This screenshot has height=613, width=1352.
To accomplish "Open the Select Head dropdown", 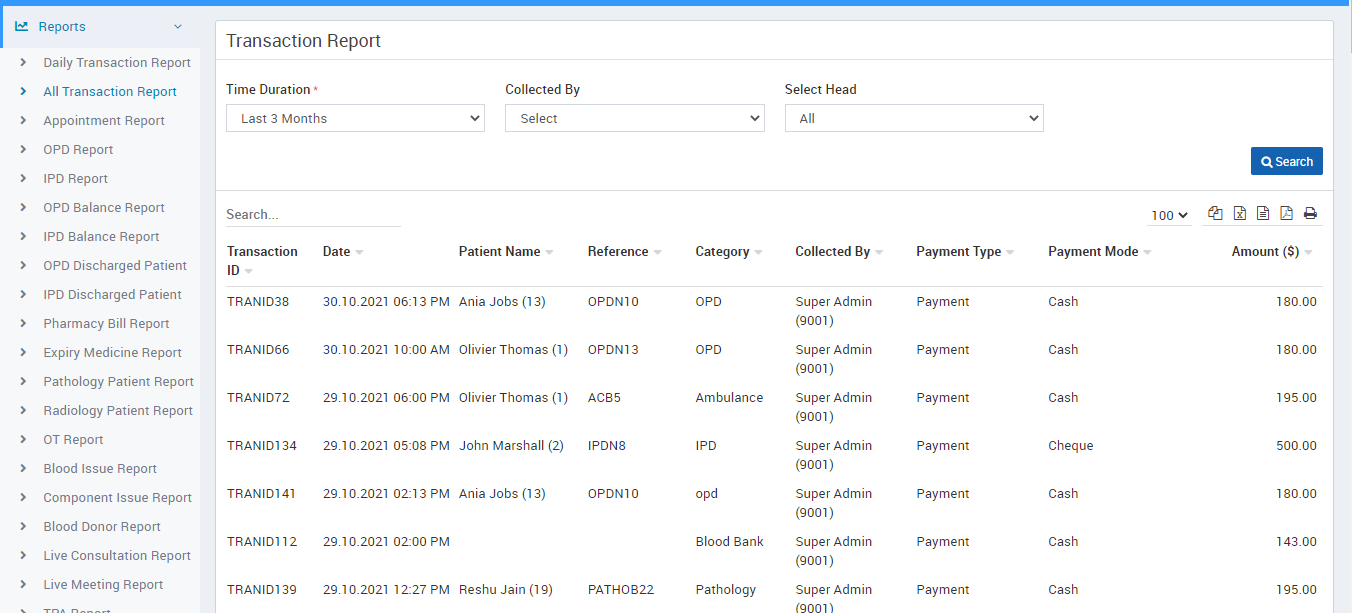I will coord(913,118).
